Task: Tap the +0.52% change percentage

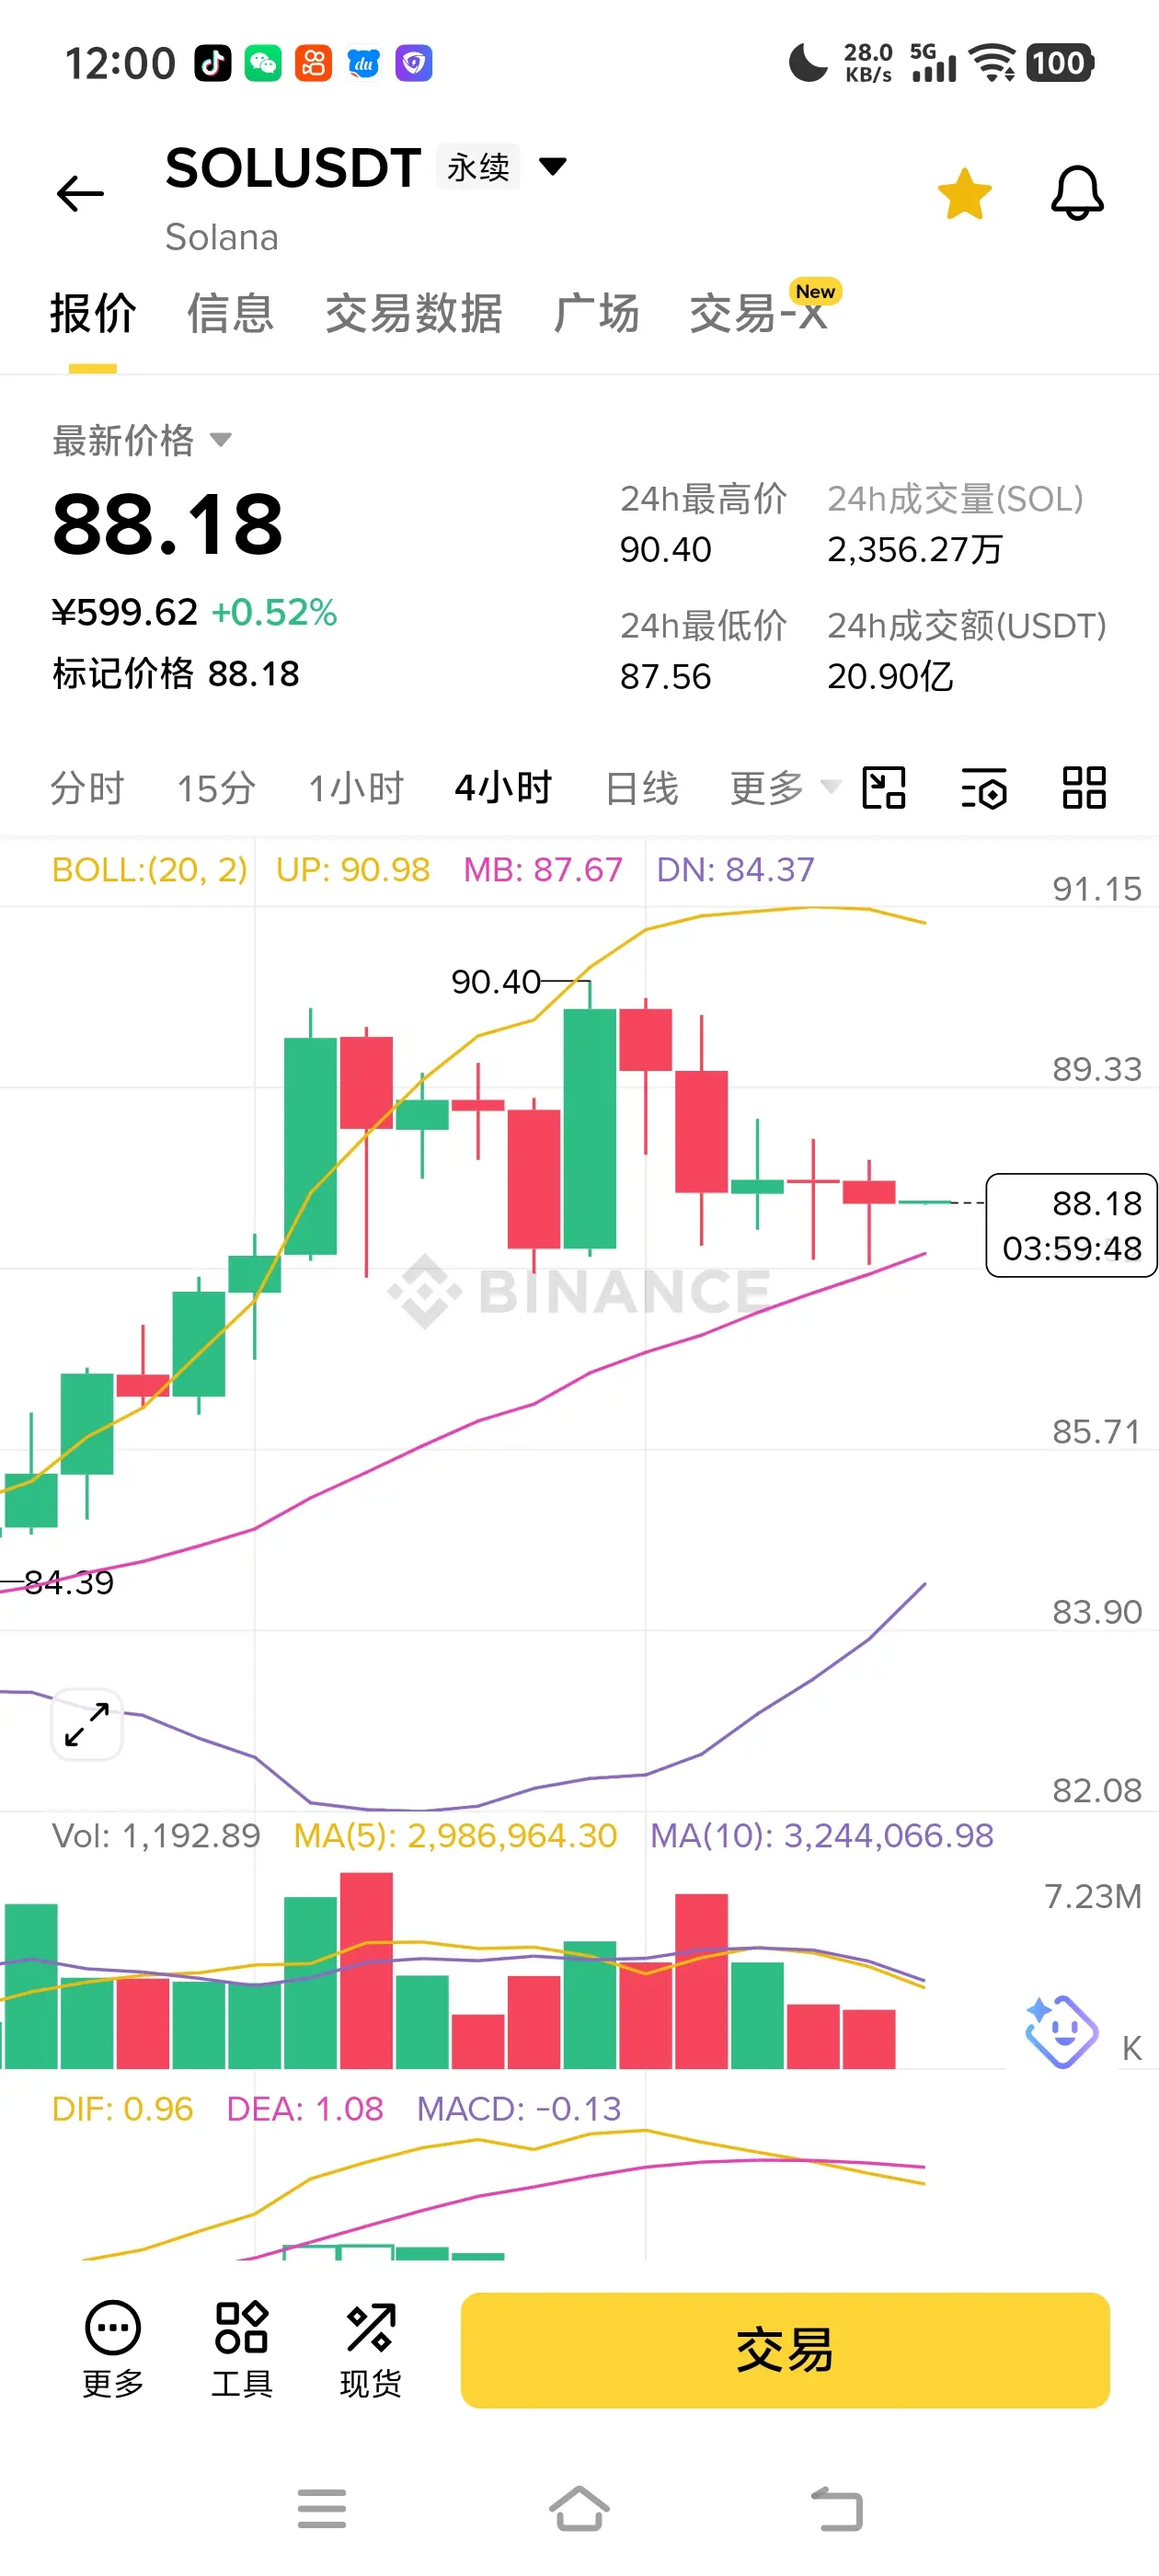Action: click(x=274, y=612)
